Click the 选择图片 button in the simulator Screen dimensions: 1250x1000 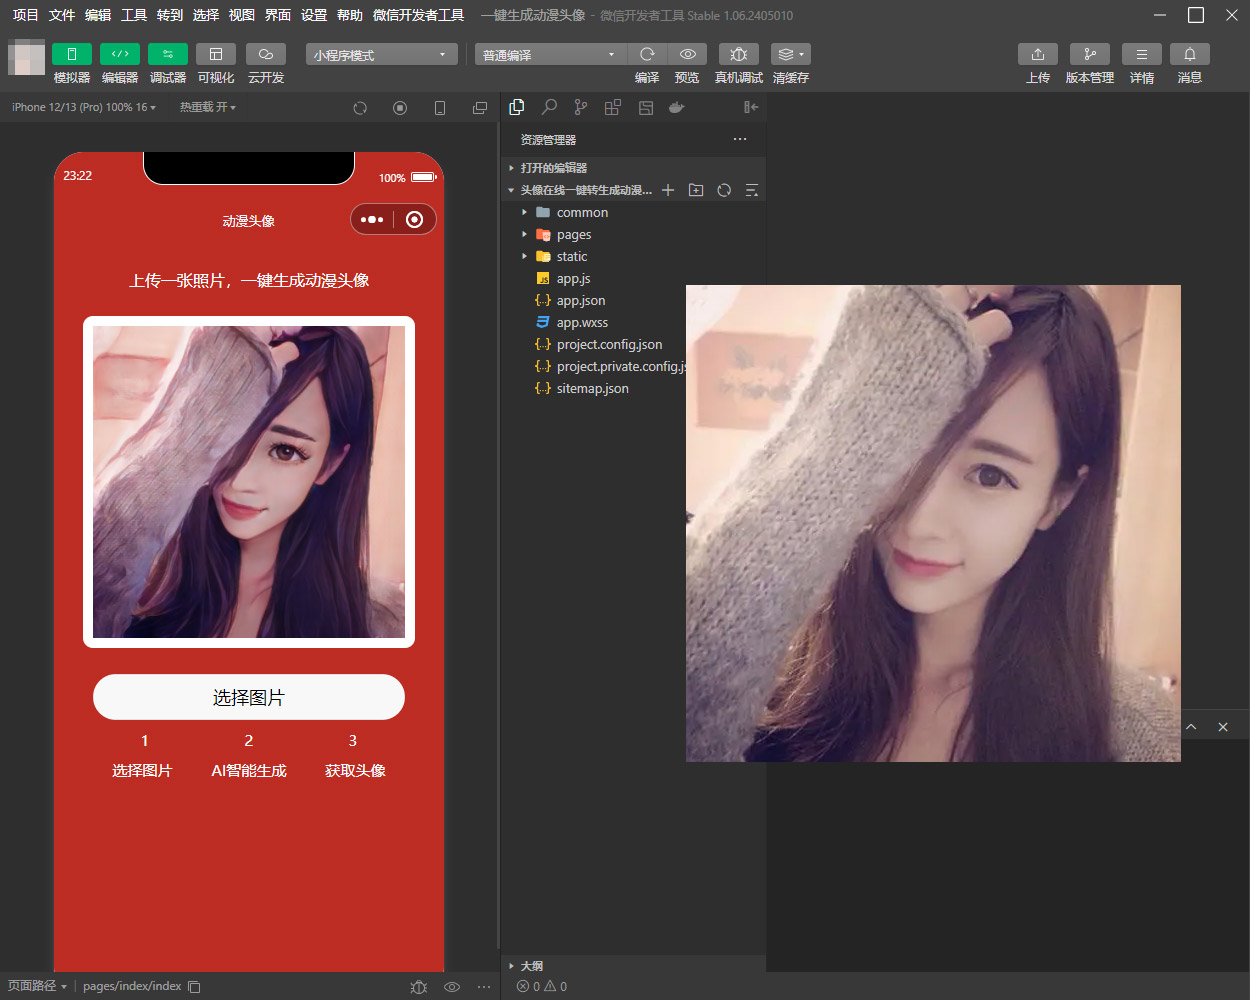tap(249, 697)
